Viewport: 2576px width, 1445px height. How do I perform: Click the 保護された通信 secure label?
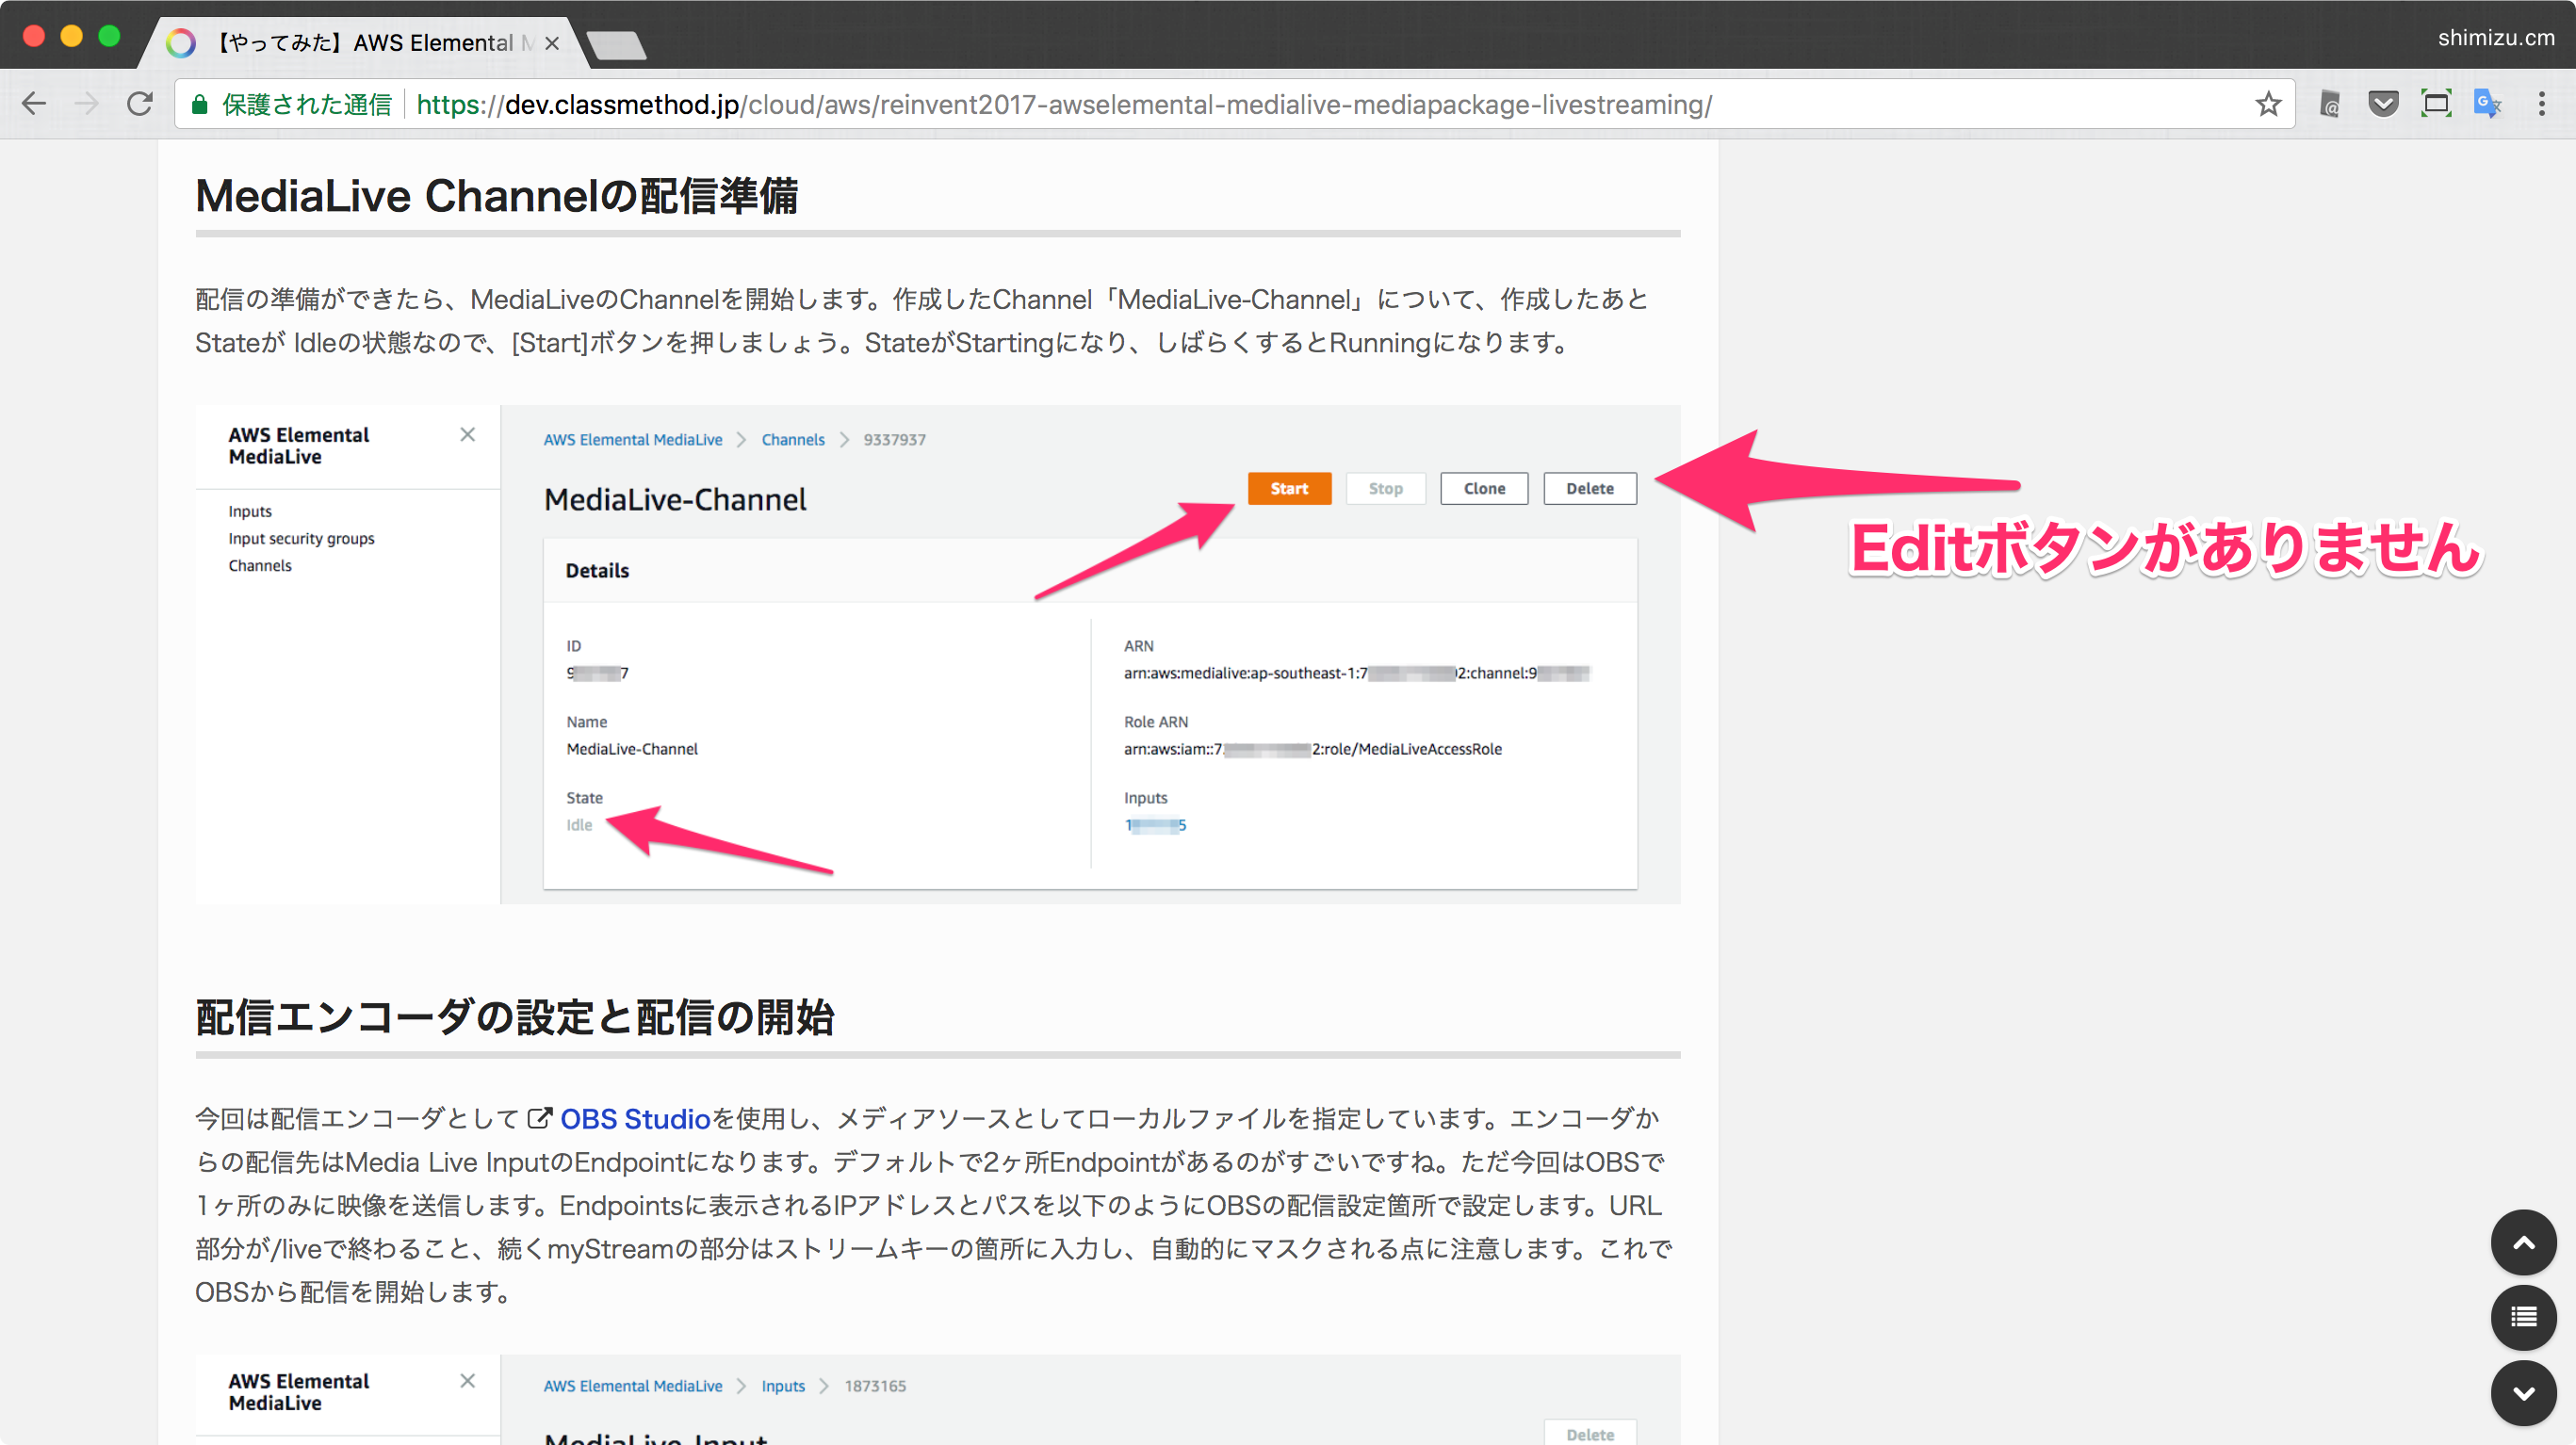pyautogui.click(x=307, y=104)
